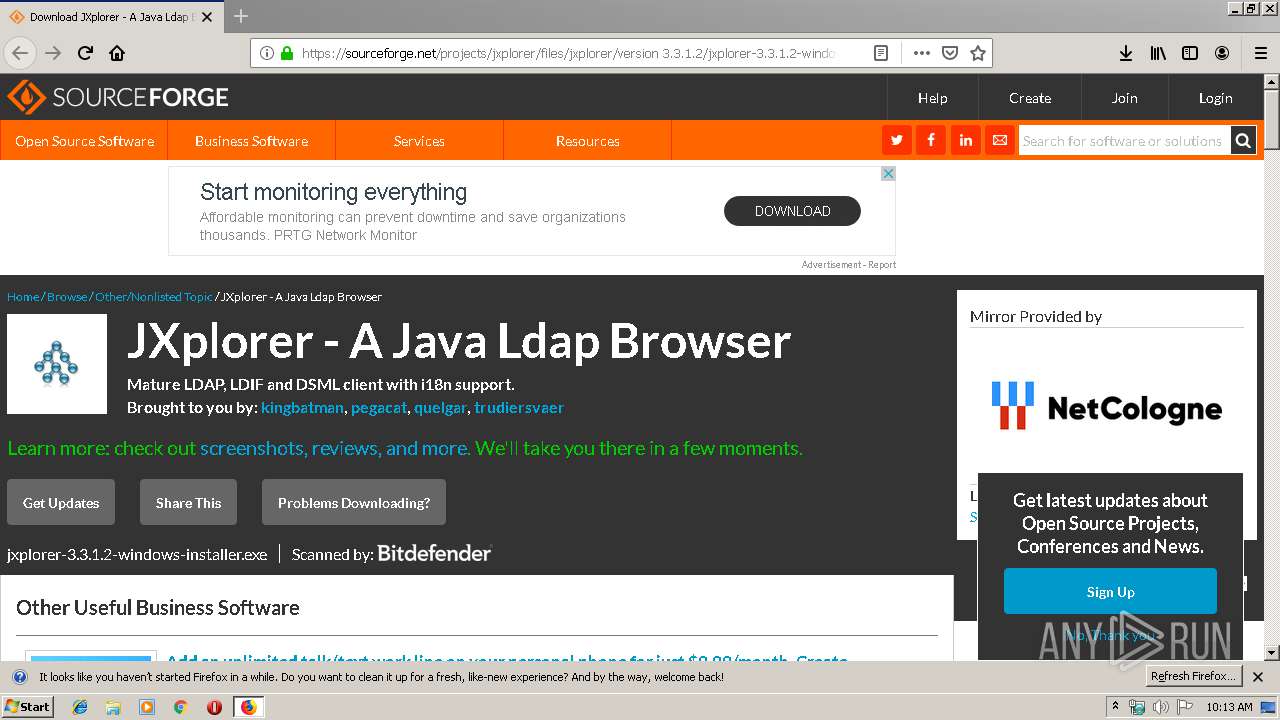This screenshot has height=720, width=1280.
Task: Click the browser address bar URL
Action: point(567,53)
